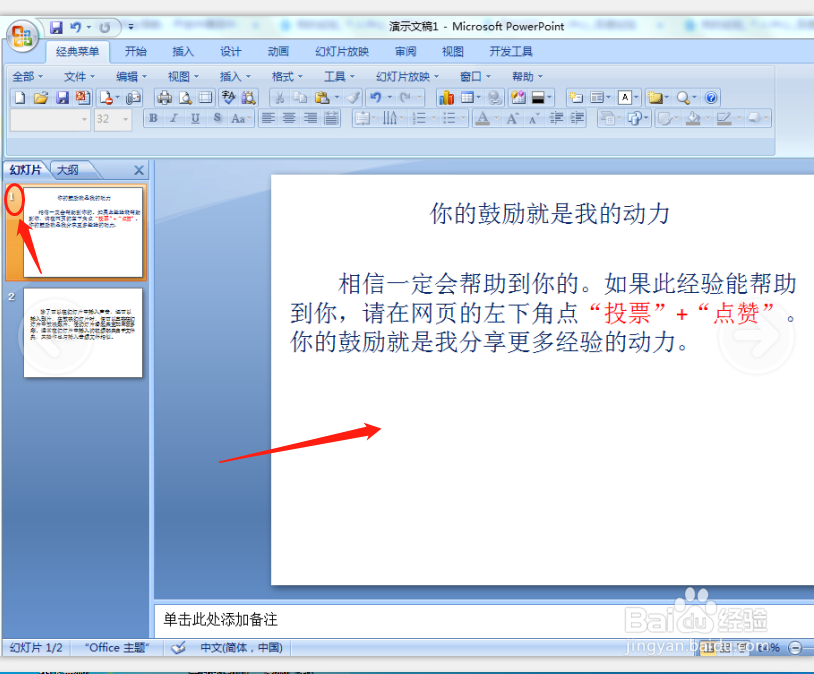Open the 工具 classic menu

339,77
